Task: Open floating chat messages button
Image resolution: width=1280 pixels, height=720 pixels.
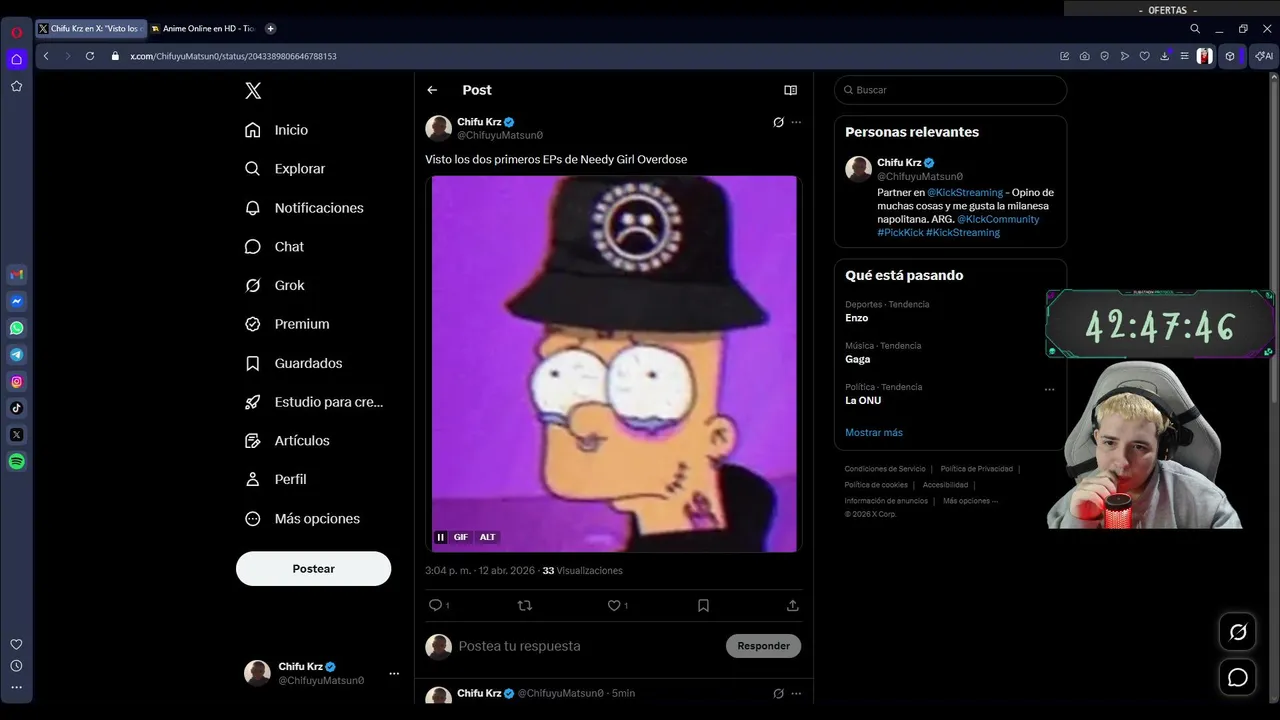Action: point(1238,677)
